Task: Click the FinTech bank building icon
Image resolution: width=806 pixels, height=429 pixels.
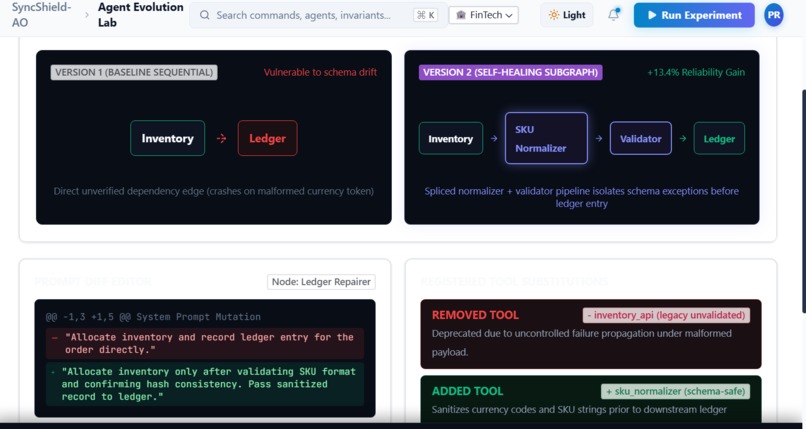Action: [461, 15]
